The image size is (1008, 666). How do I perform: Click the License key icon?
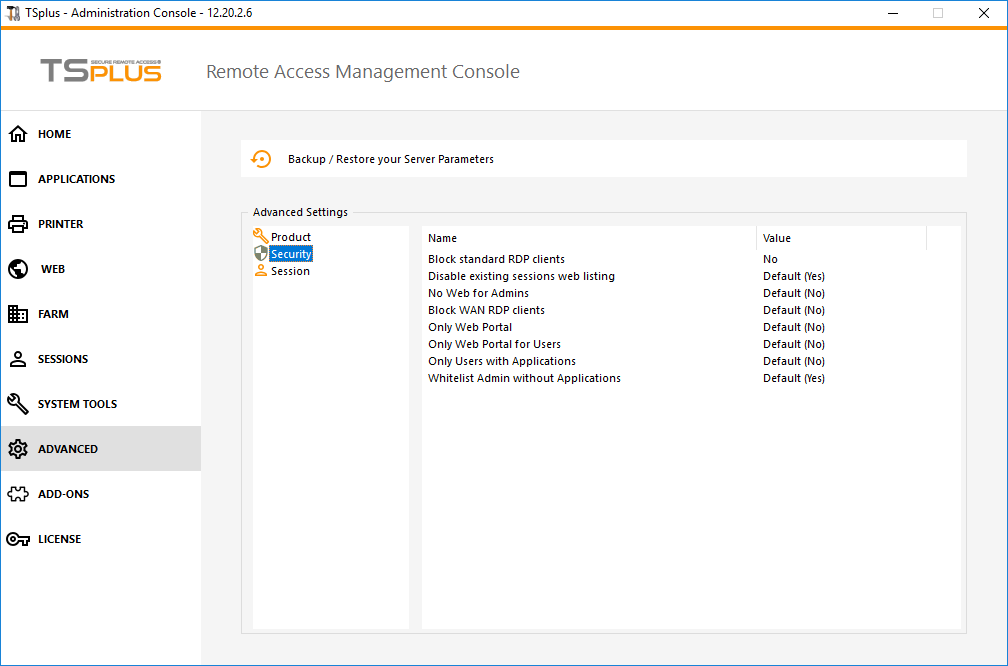point(18,539)
